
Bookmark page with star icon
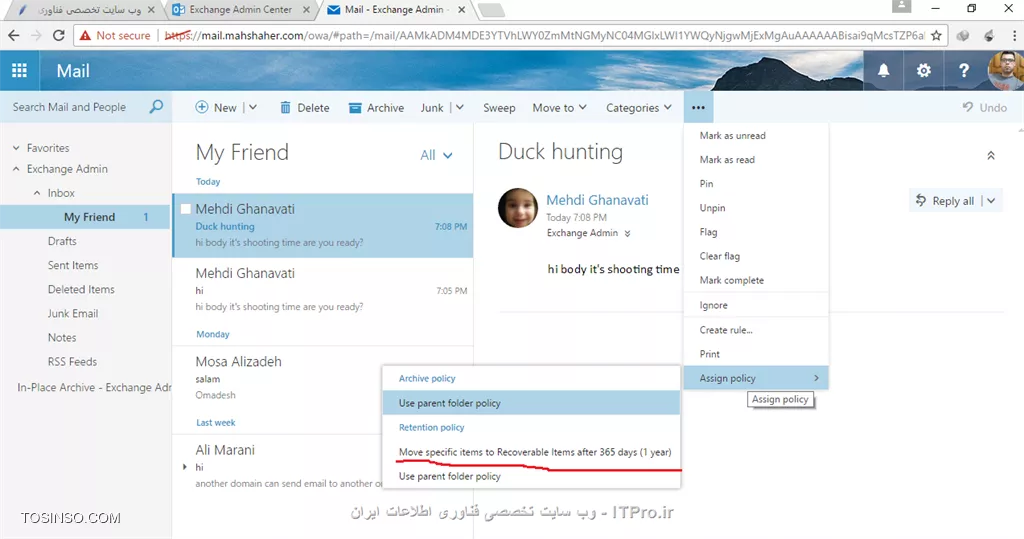click(936, 35)
